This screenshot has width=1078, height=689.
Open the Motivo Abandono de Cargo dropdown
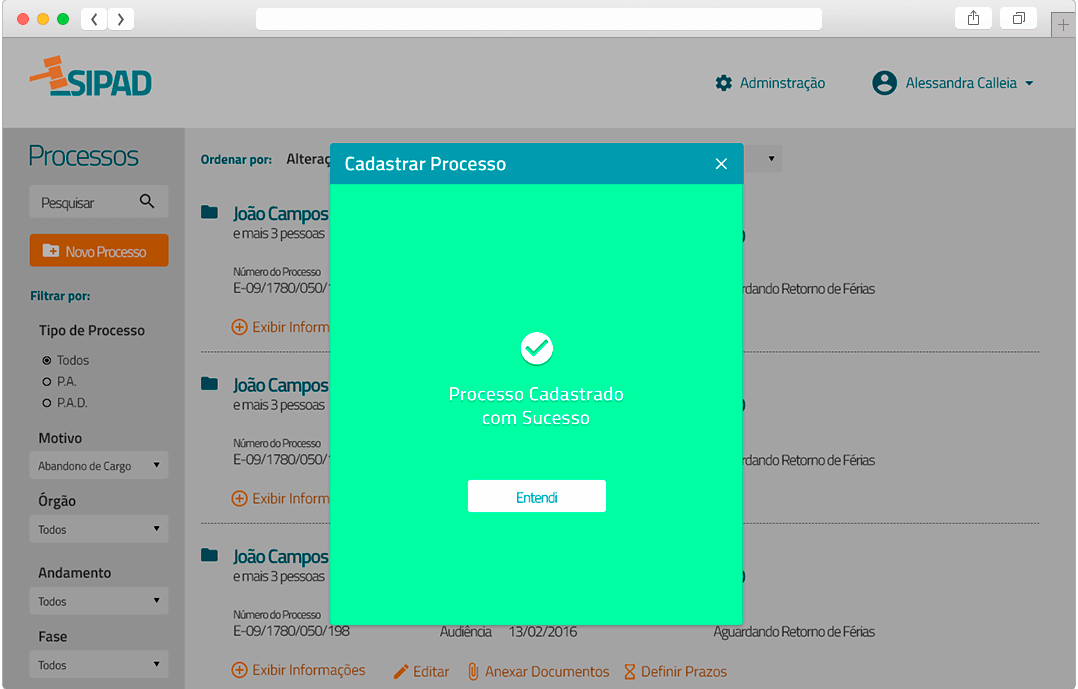99,466
